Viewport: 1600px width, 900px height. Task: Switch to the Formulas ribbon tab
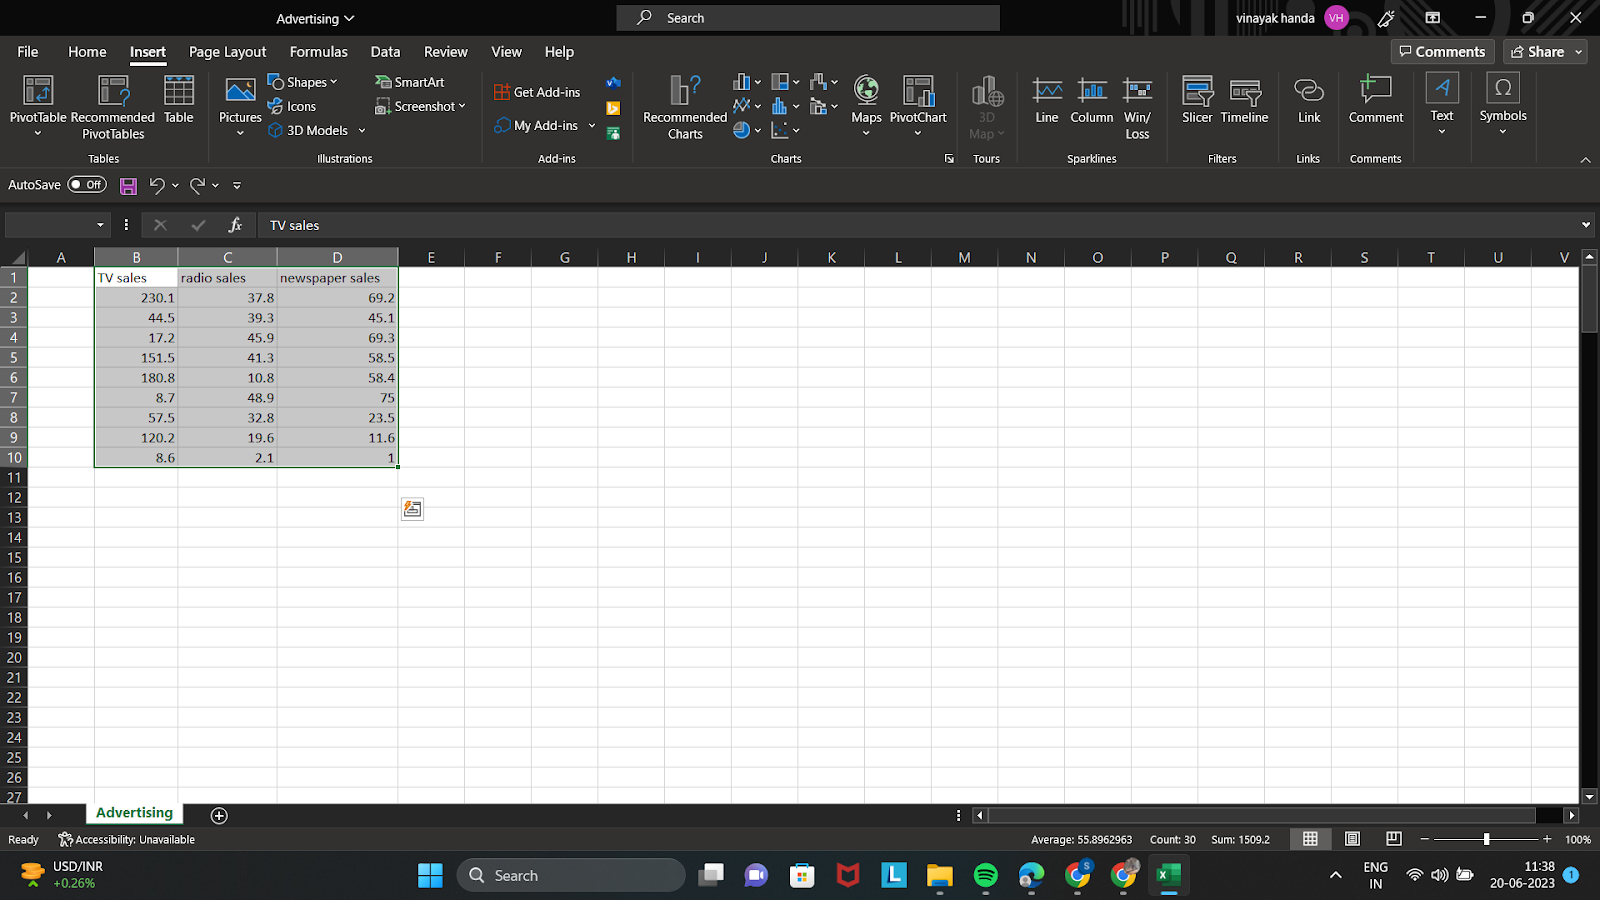tap(318, 51)
